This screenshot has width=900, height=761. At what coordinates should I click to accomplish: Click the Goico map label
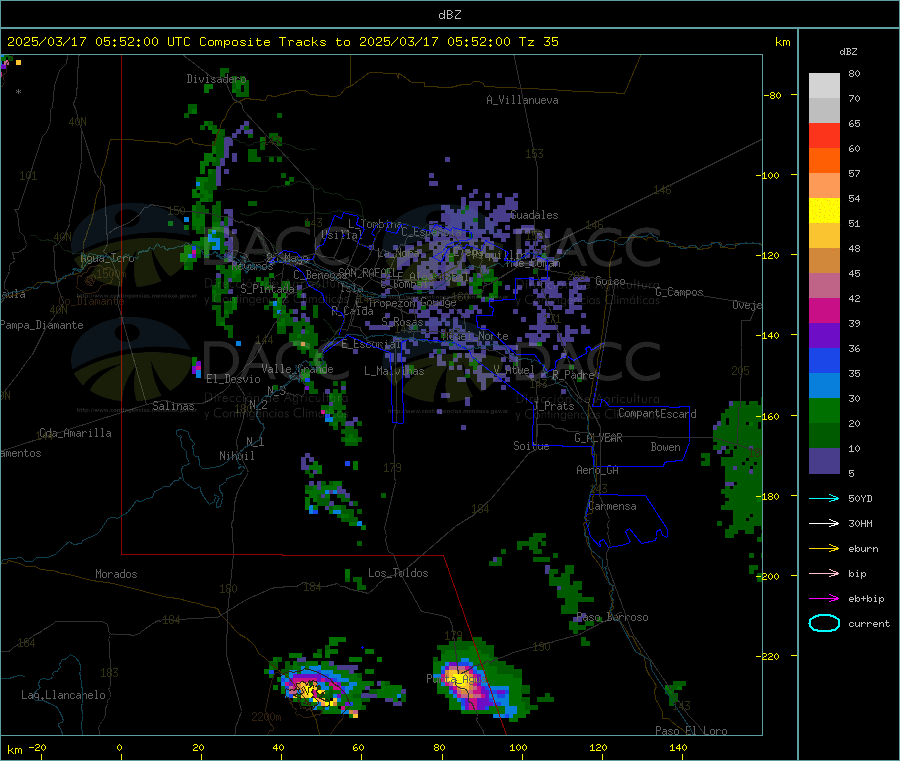pos(610,281)
